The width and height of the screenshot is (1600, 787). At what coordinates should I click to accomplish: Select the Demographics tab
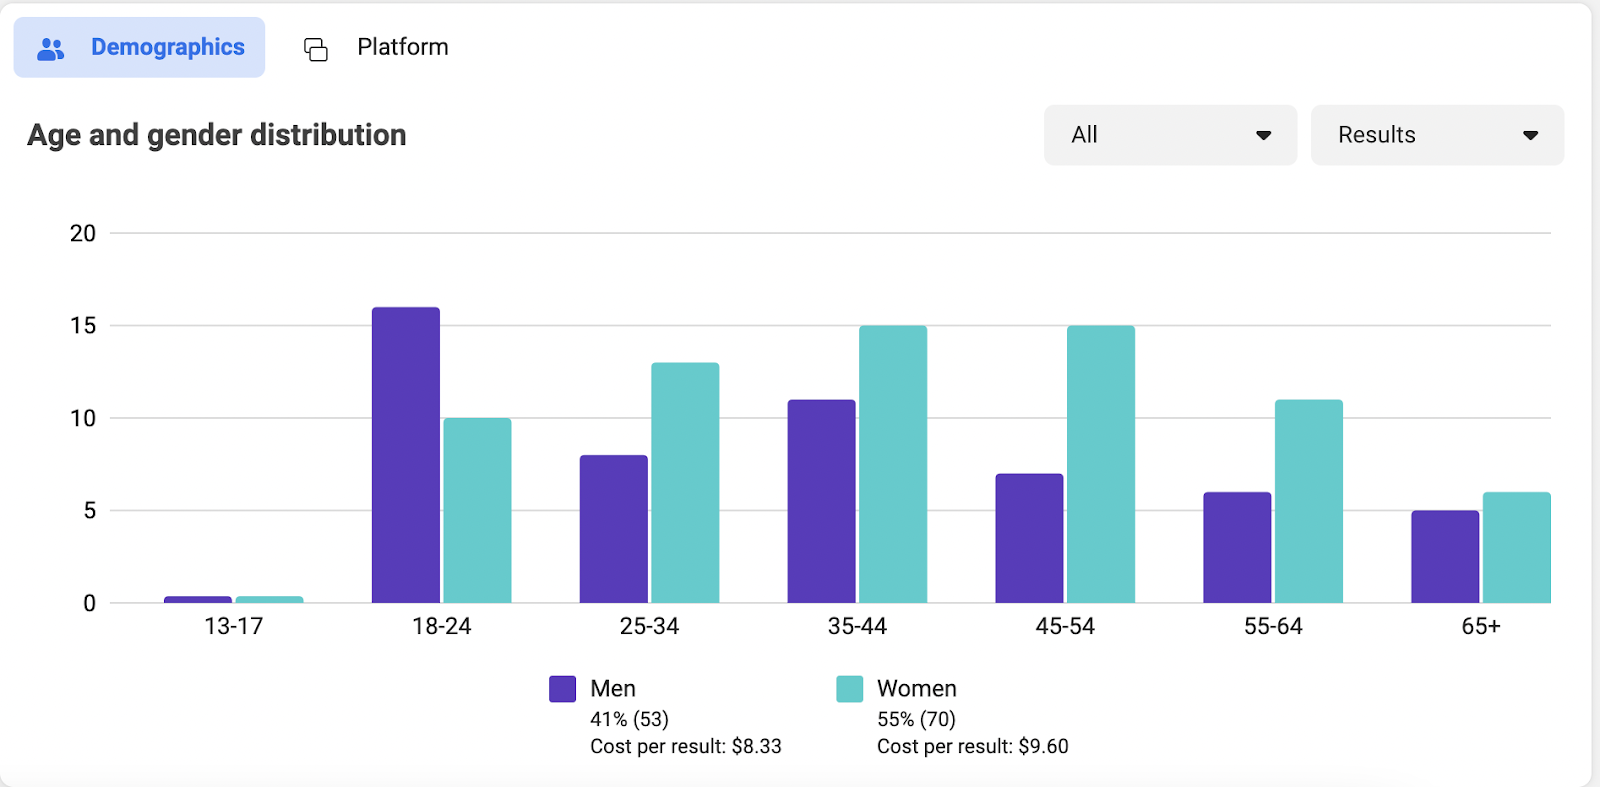pyautogui.click(x=139, y=47)
